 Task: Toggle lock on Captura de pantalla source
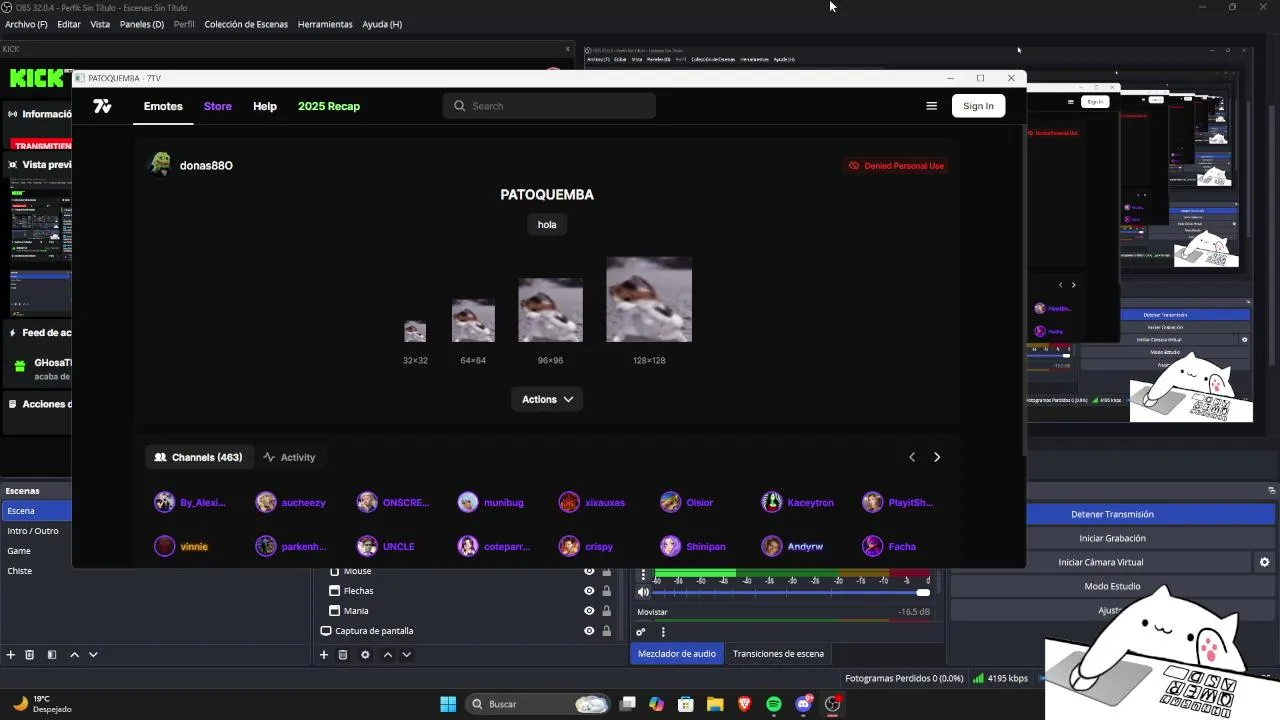(x=606, y=631)
